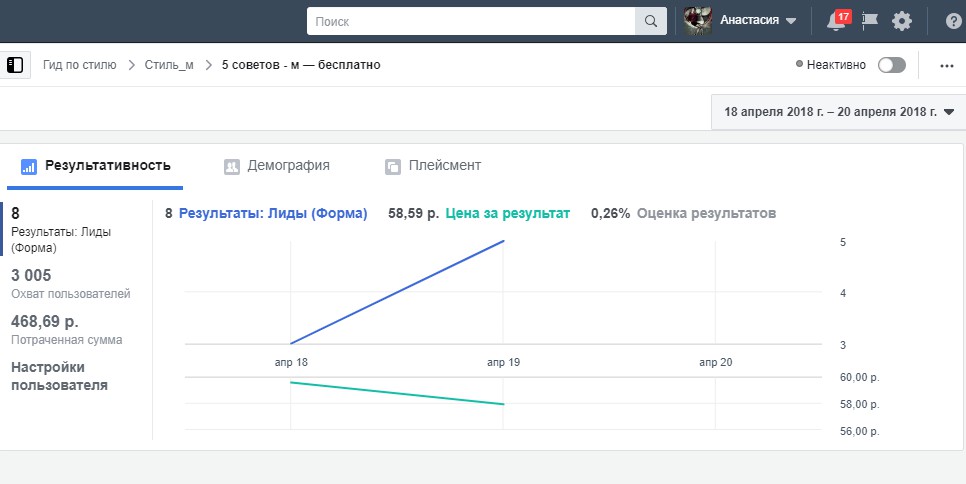Click the Анастасия profile avatar
Image resolution: width=966 pixels, height=484 pixels.
tap(698, 21)
